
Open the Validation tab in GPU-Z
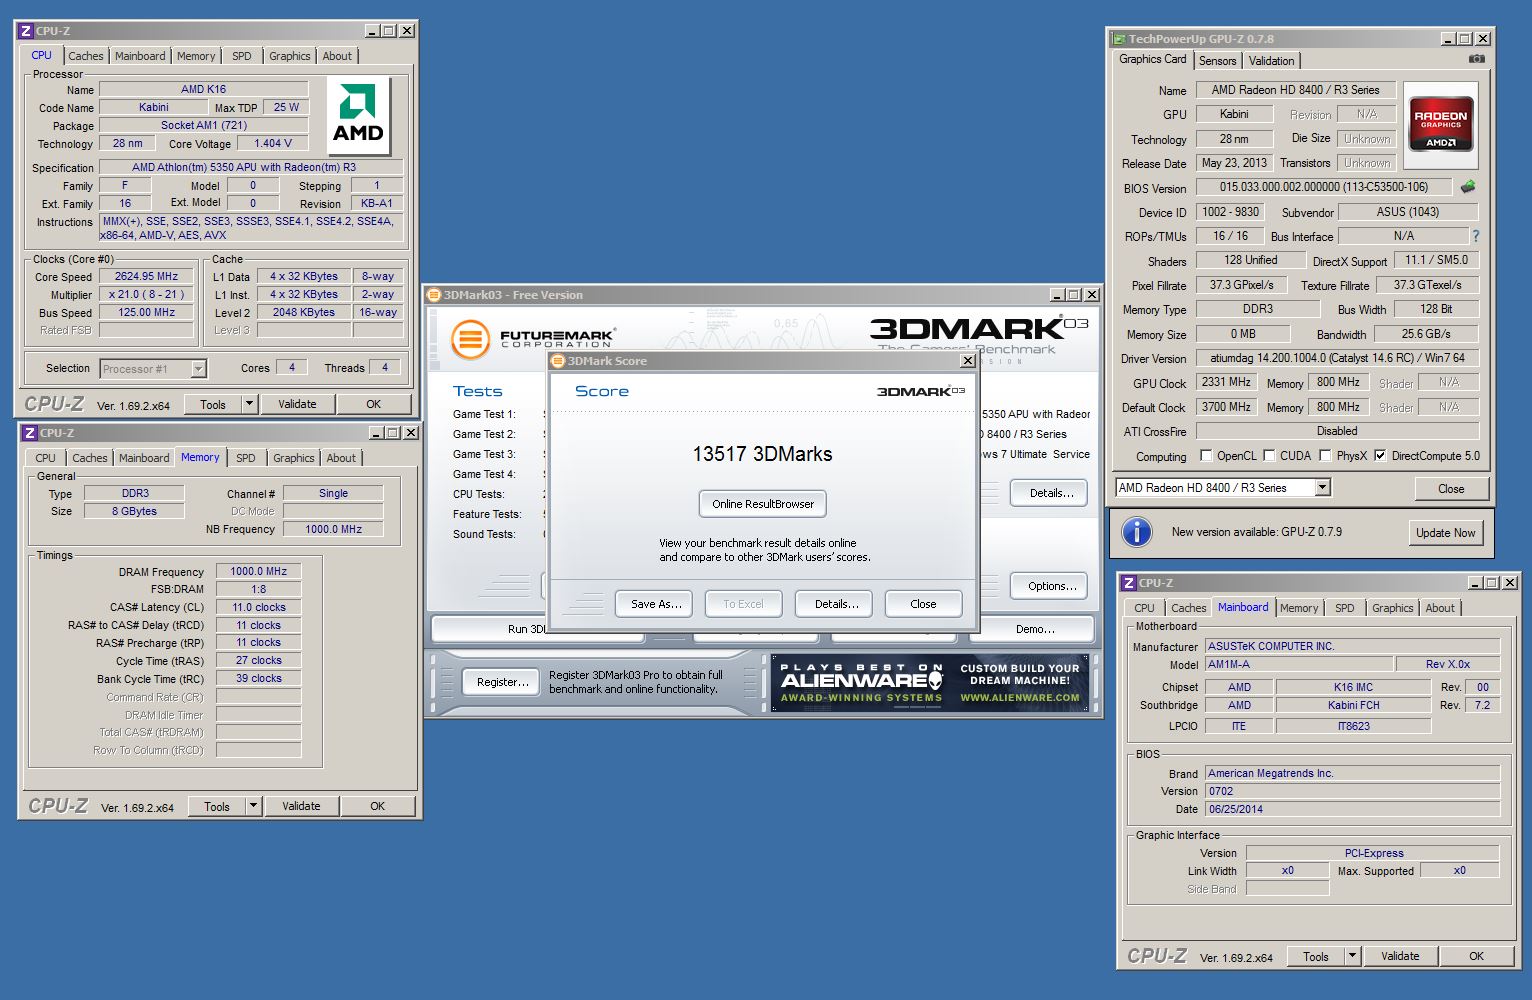click(x=1271, y=61)
